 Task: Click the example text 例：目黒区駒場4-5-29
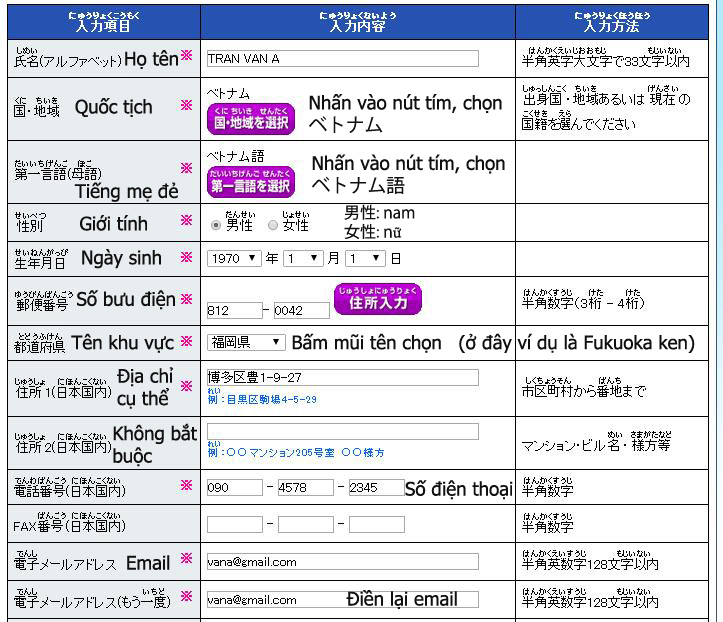click(x=262, y=397)
